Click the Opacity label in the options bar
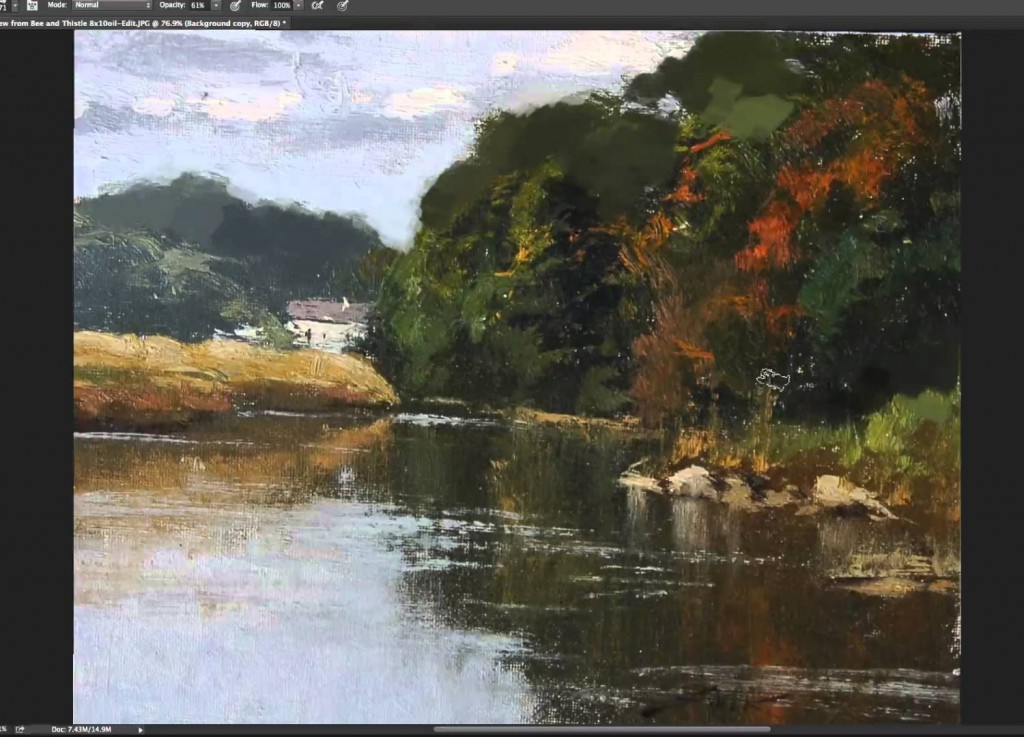Viewport: 1024px width, 737px height. (172, 5)
